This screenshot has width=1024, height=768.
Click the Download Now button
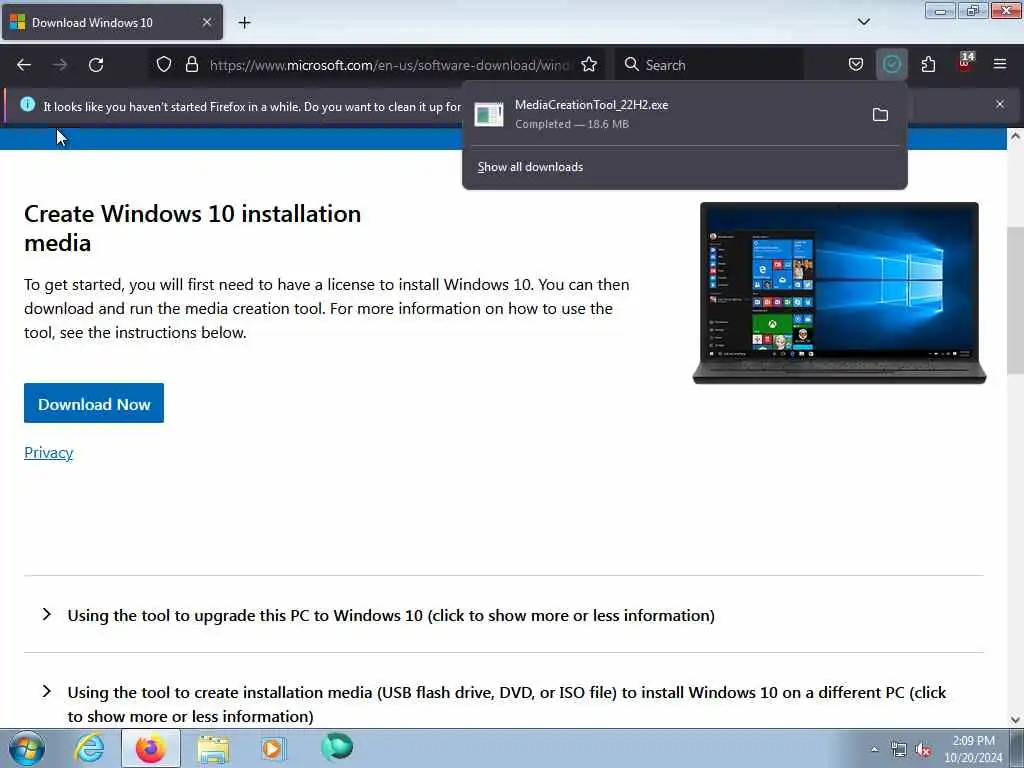[94, 404]
